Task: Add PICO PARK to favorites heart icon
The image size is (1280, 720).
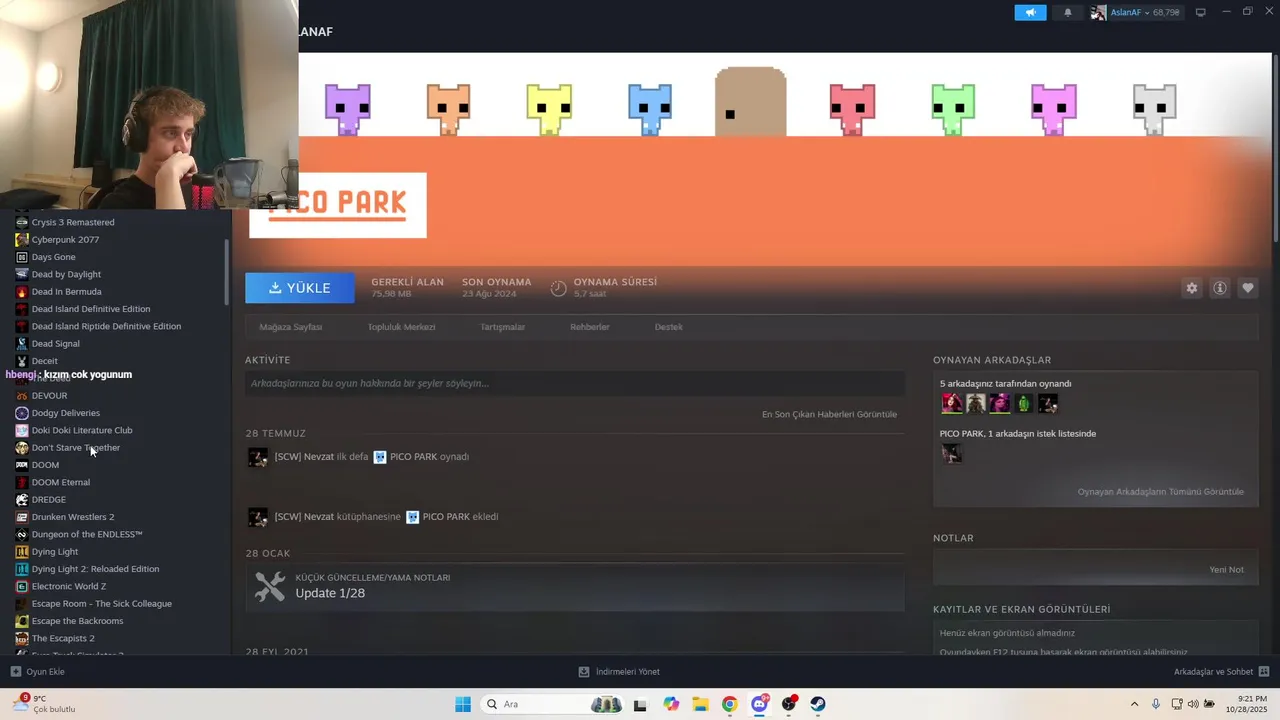Action: click(1248, 288)
